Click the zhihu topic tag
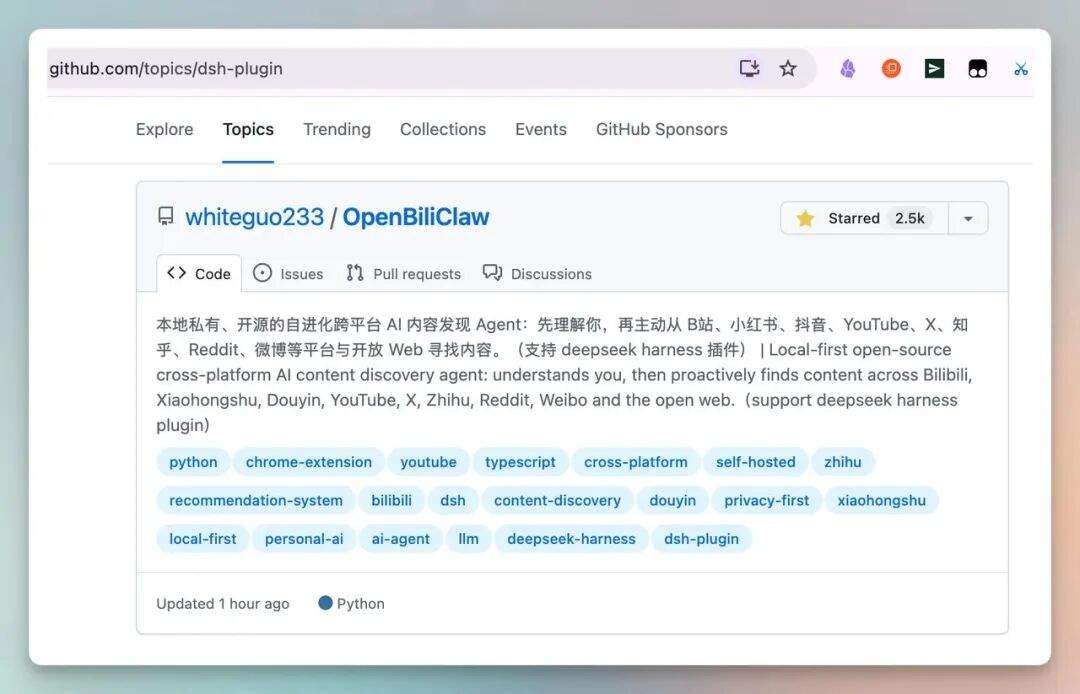 click(843, 462)
